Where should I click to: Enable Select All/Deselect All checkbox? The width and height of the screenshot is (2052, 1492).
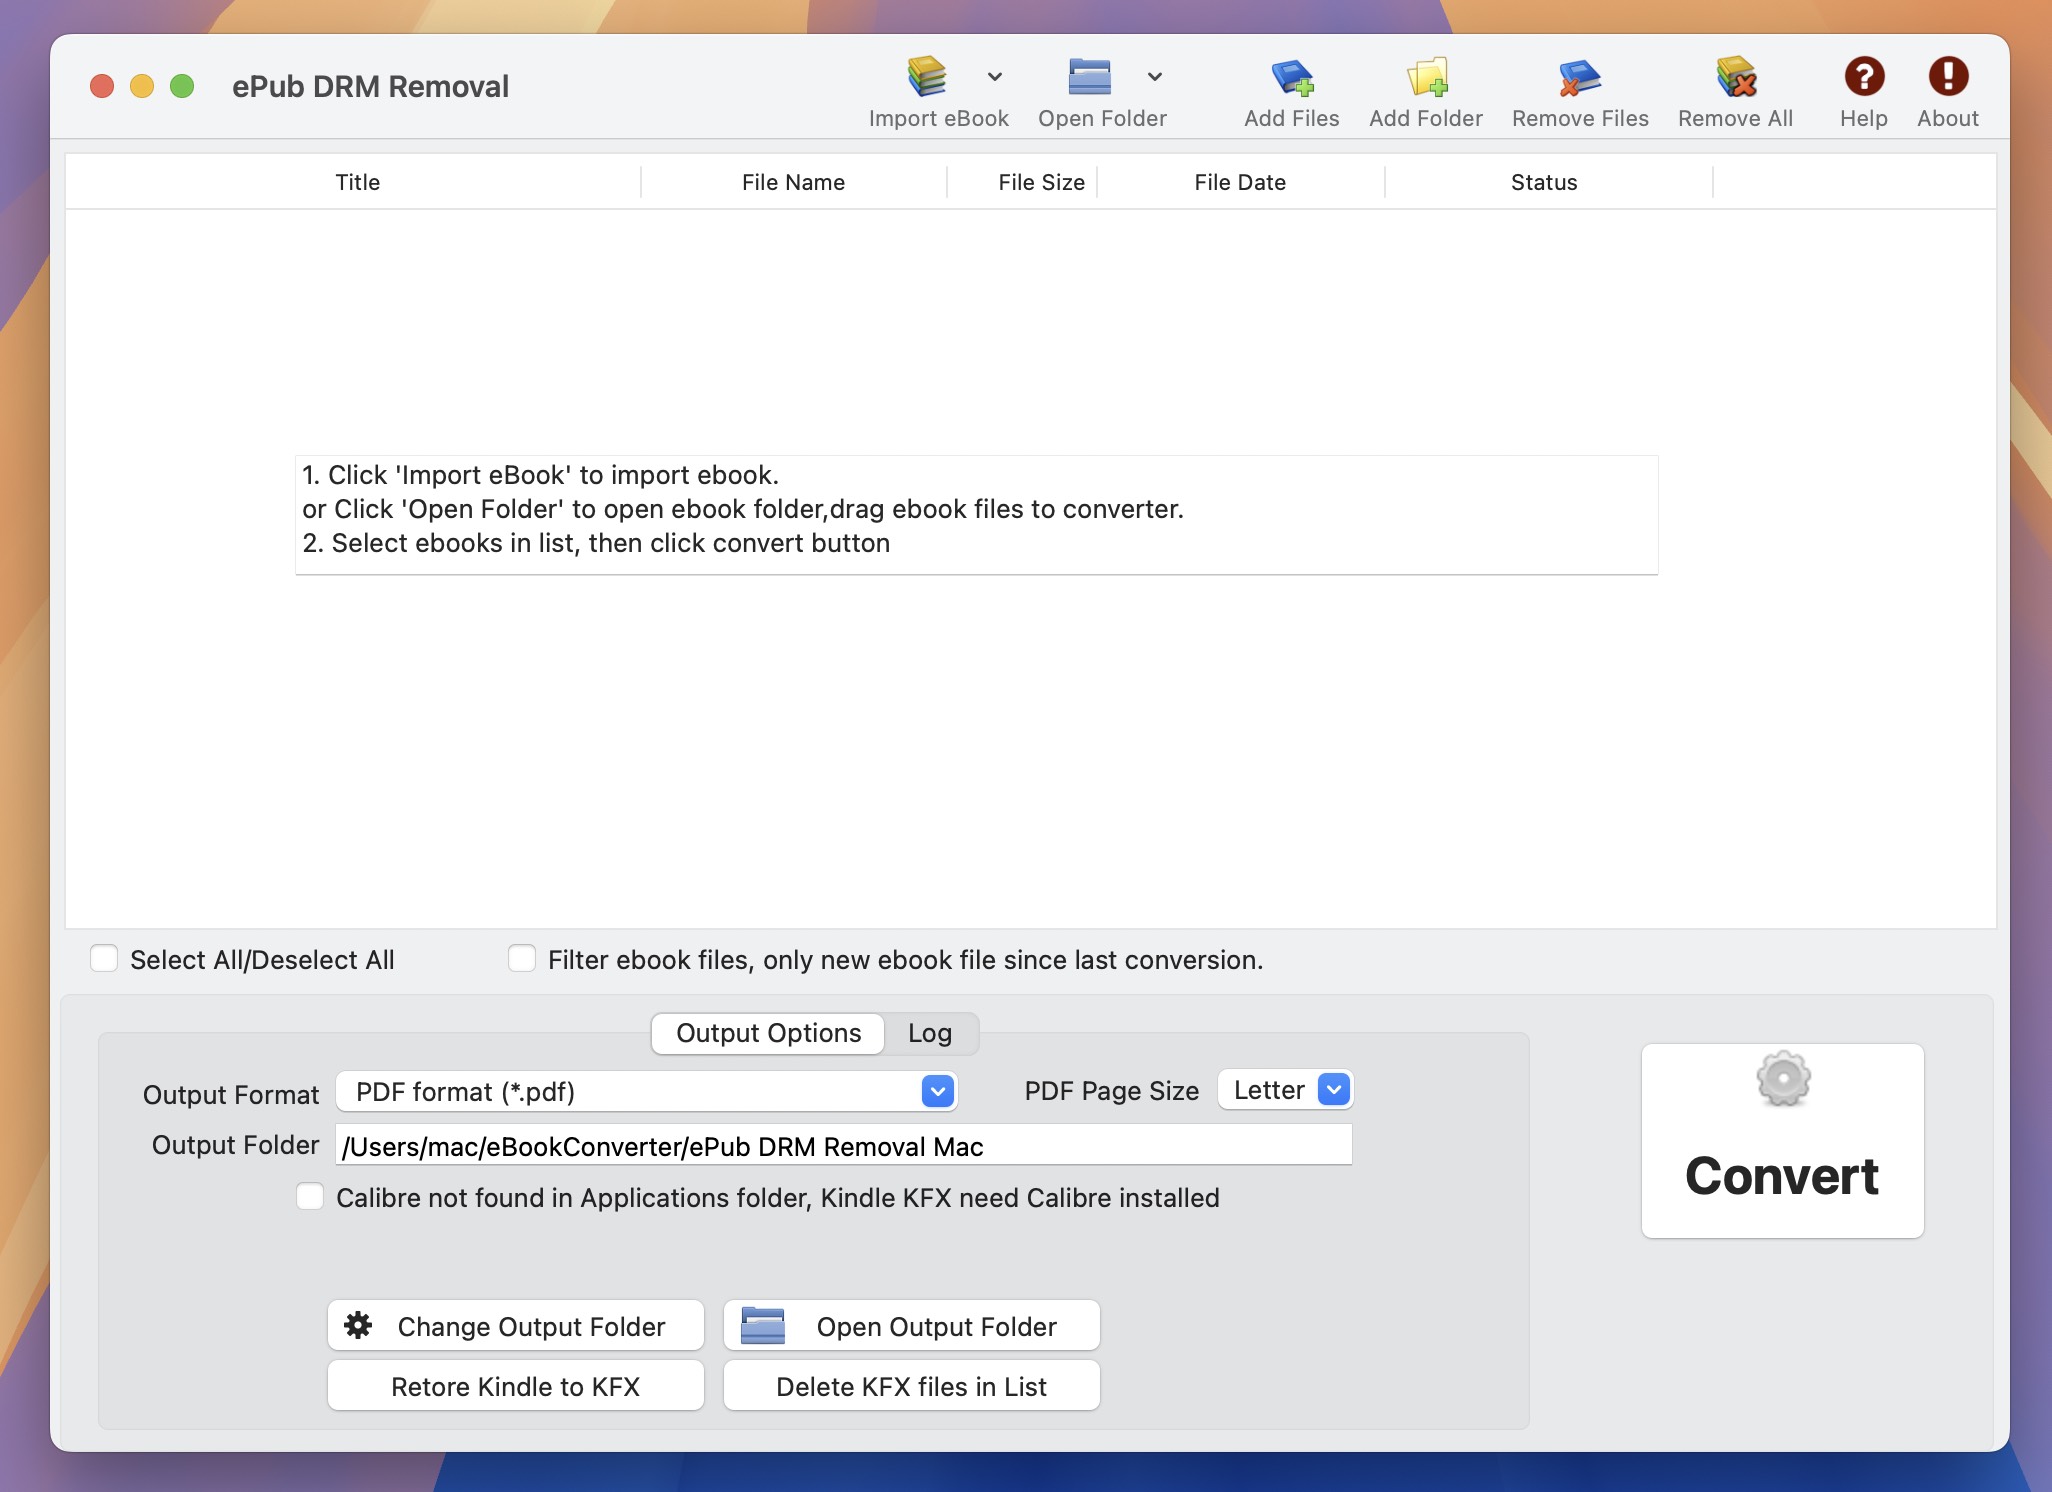tap(104, 959)
